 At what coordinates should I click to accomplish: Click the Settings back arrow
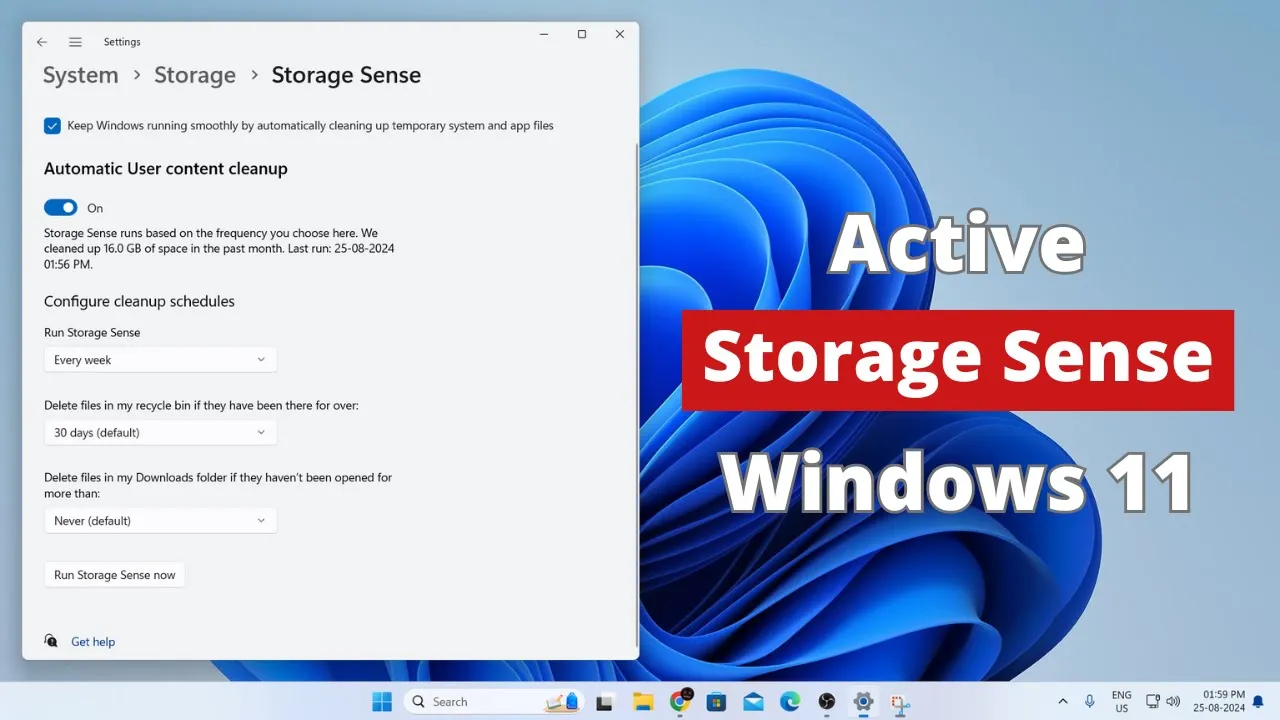coord(42,42)
